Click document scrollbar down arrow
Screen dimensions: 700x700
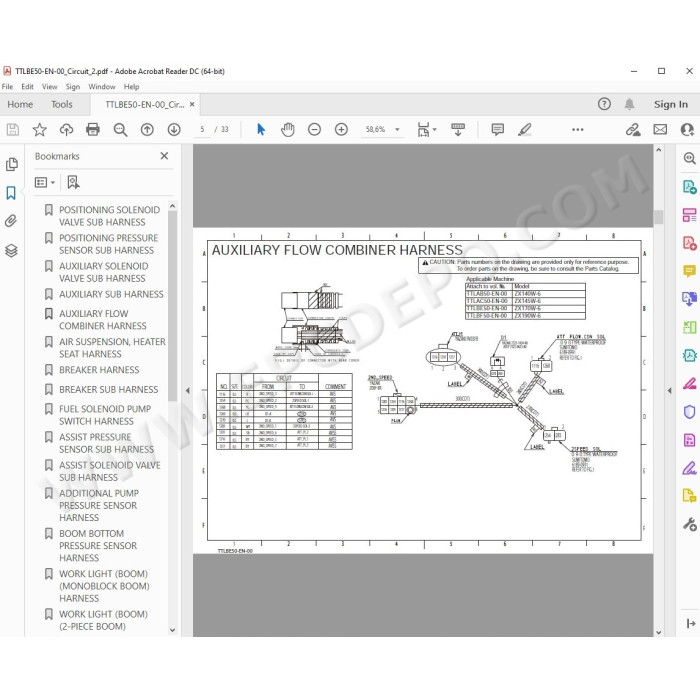click(658, 632)
